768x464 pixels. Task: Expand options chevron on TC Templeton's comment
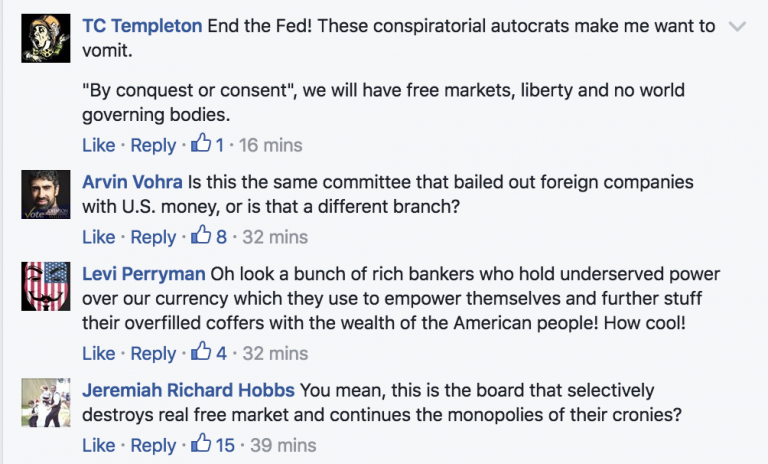738,27
